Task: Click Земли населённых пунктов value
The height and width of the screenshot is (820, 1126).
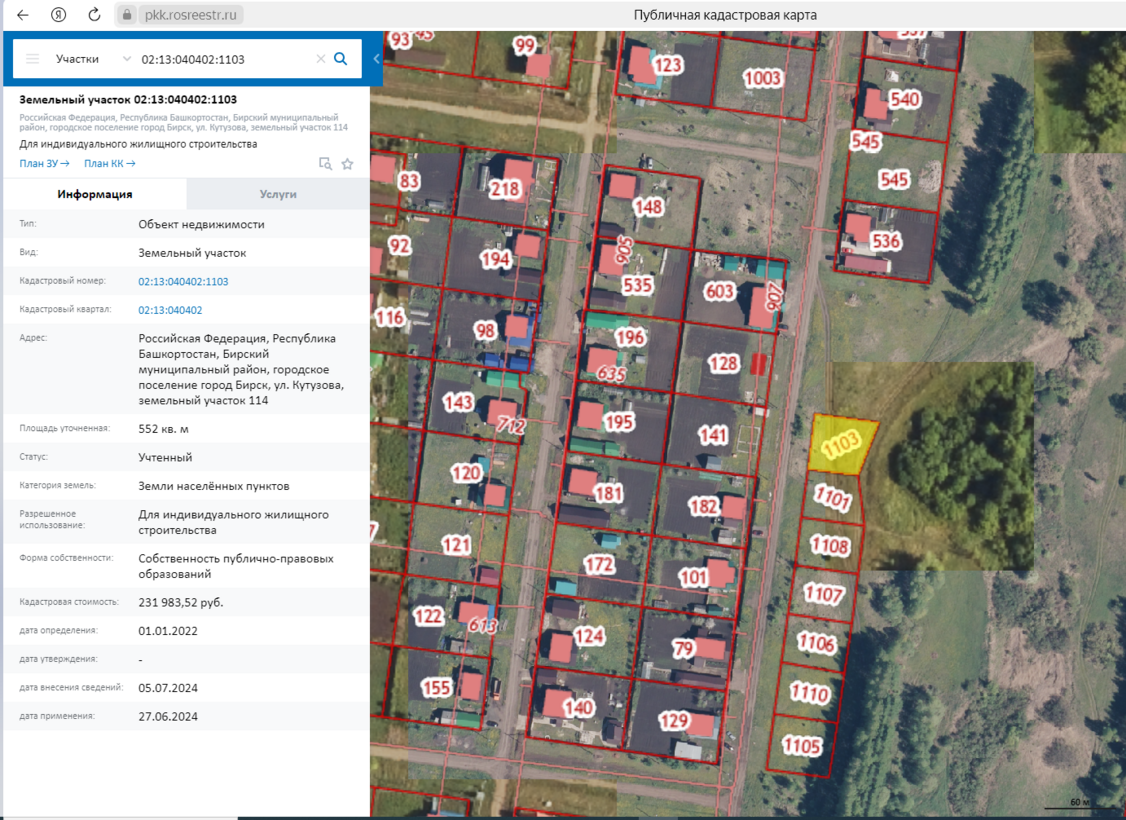Action: tap(214, 486)
